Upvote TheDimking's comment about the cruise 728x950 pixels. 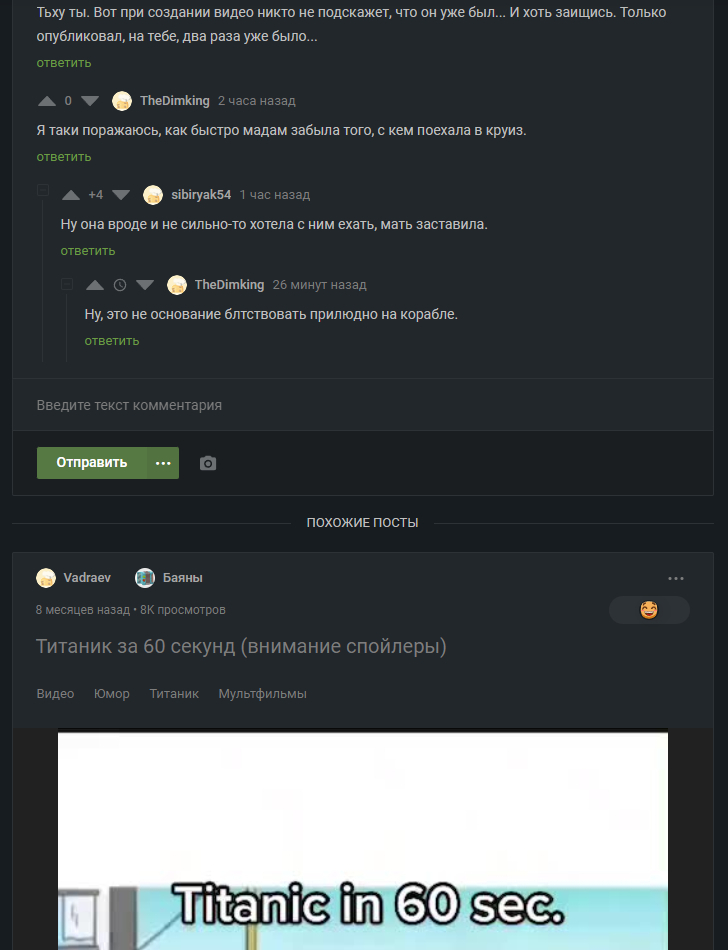(47, 101)
